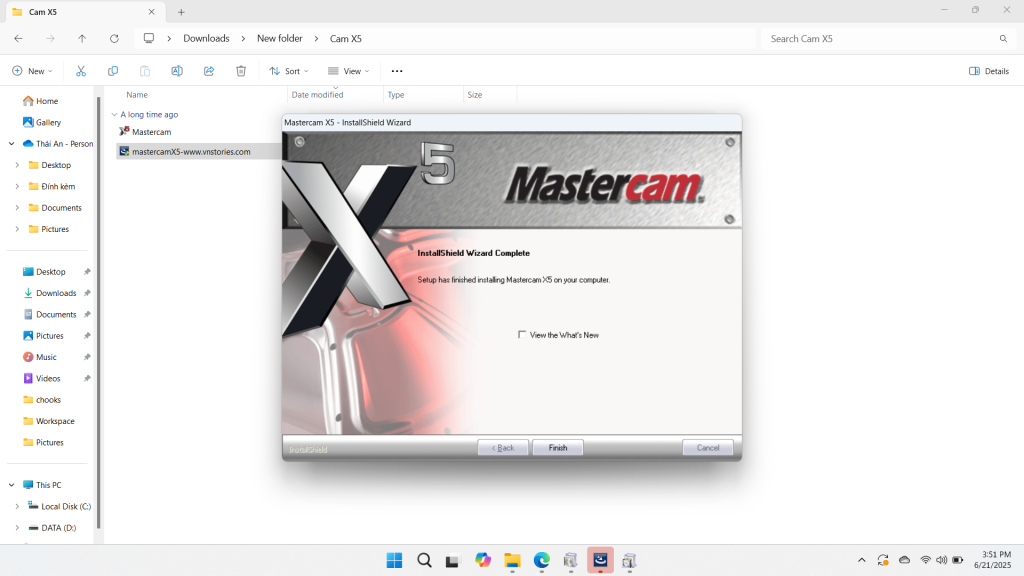The image size is (1024, 576).
Task: Show hidden system tray icons
Action: [x=861, y=560]
